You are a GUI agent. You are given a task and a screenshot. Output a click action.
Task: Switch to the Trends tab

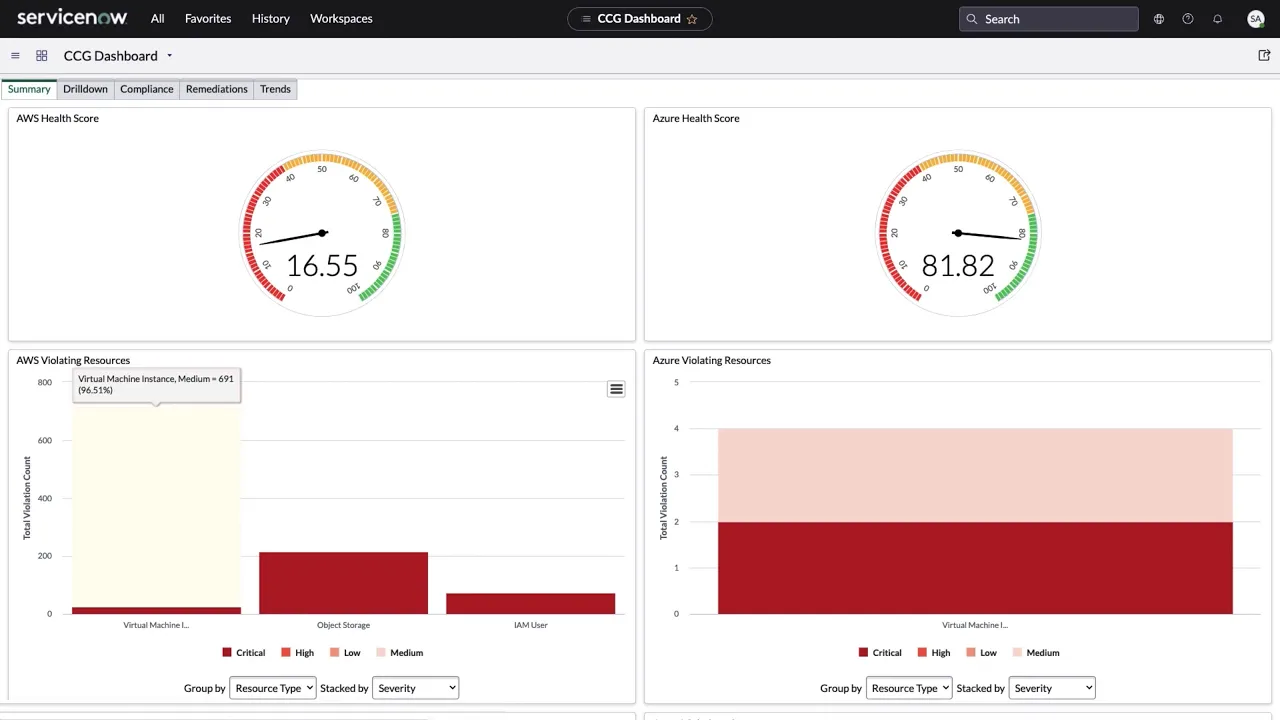click(275, 89)
